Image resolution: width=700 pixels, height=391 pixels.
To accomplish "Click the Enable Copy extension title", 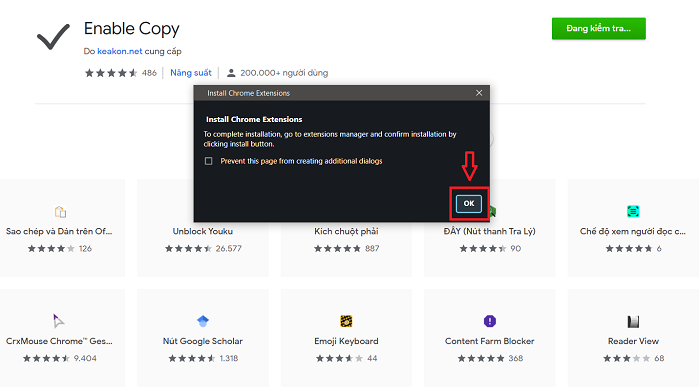I will tap(132, 29).
